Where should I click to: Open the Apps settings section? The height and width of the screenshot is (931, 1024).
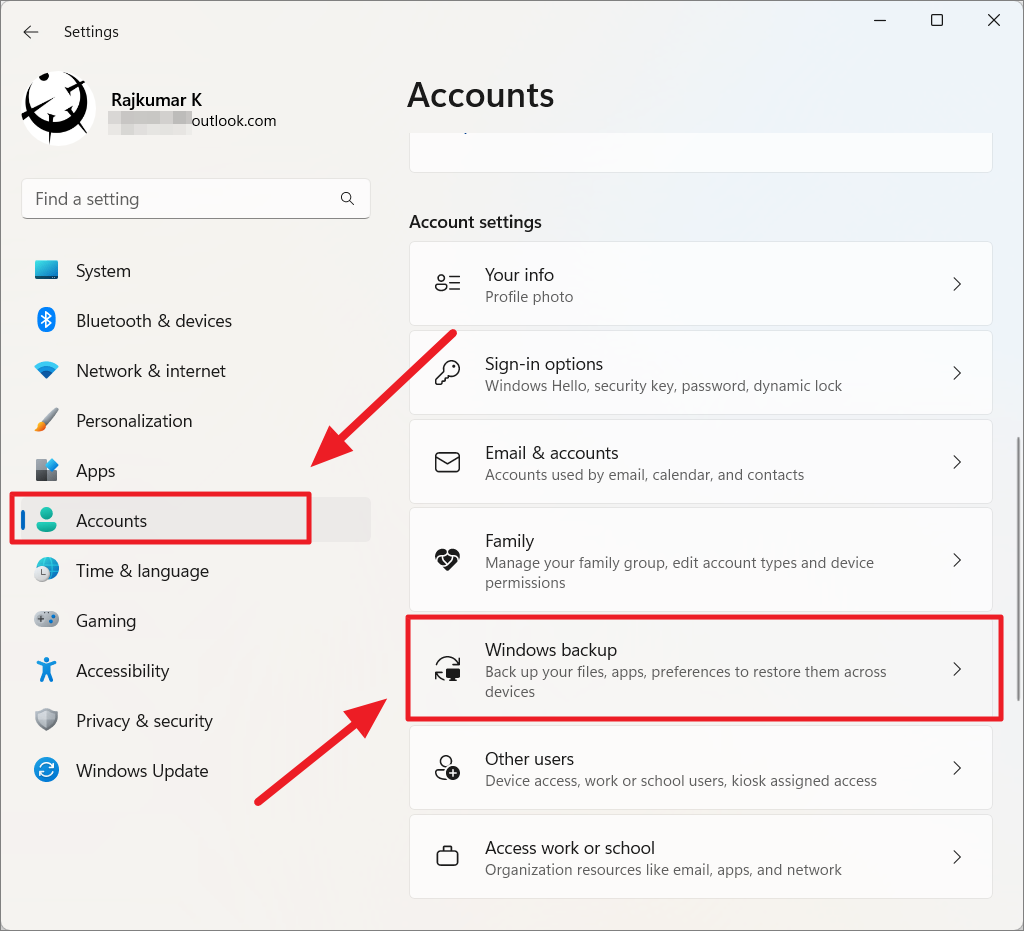[96, 470]
